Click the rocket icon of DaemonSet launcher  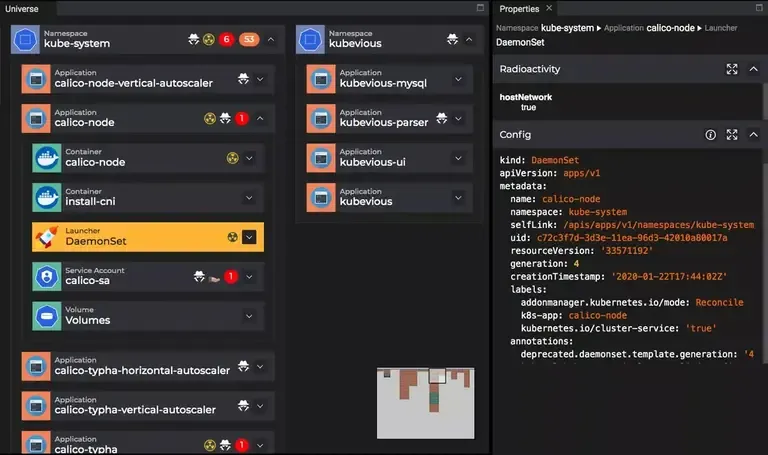coord(47,237)
